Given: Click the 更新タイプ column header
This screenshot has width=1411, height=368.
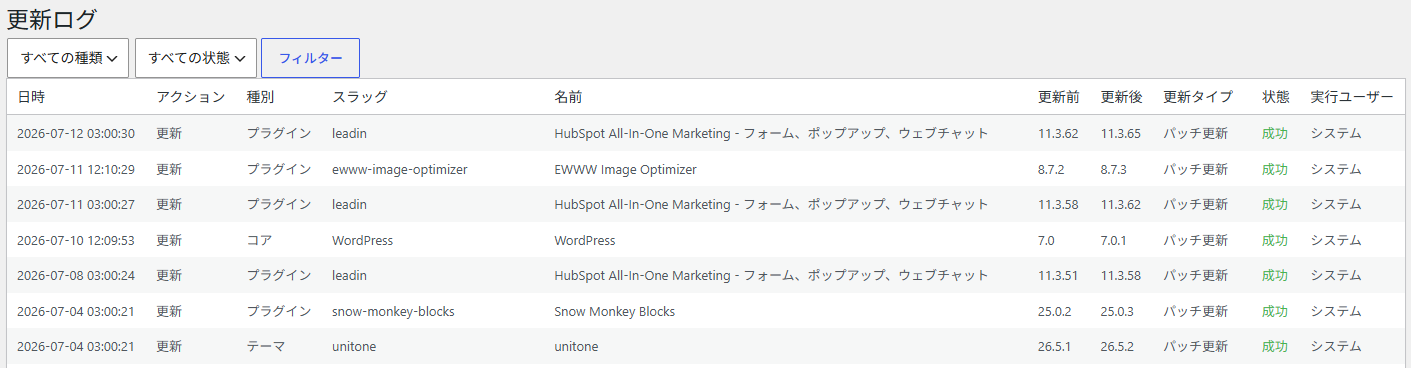Looking at the screenshot, I should [x=1198, y=97].
